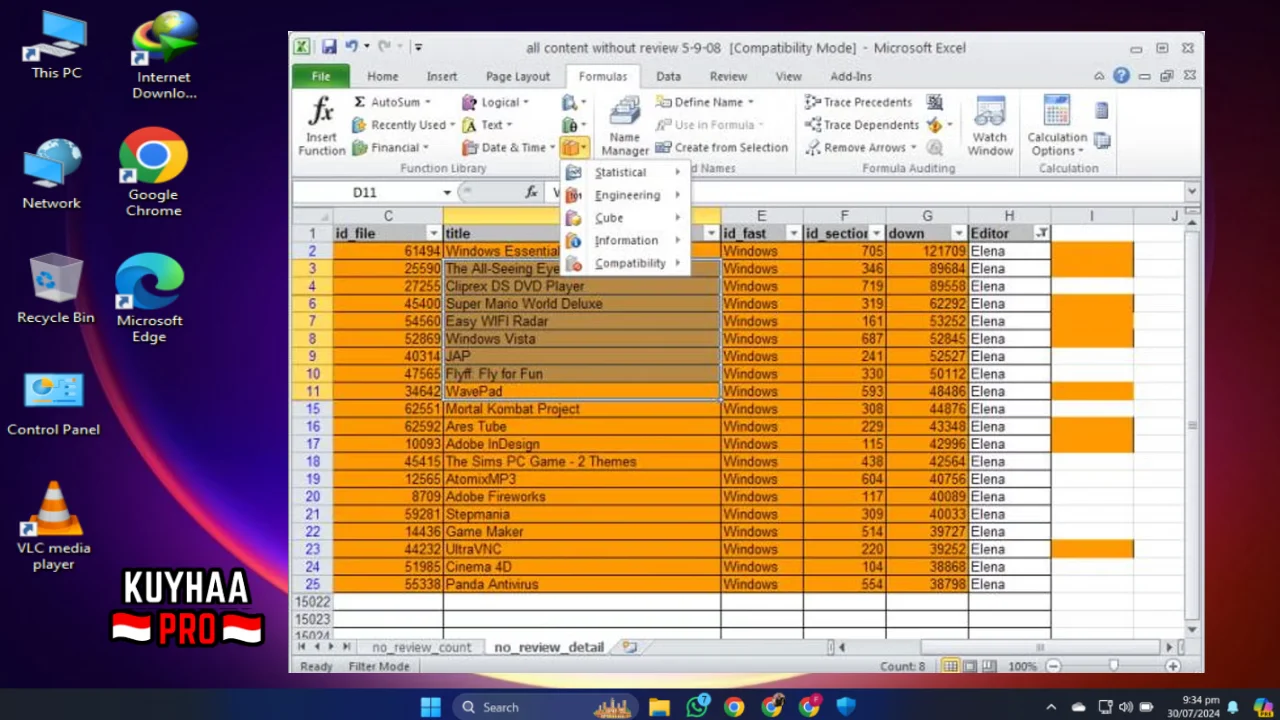Open File Explorer from the taskbar

(x=659, y=707)
